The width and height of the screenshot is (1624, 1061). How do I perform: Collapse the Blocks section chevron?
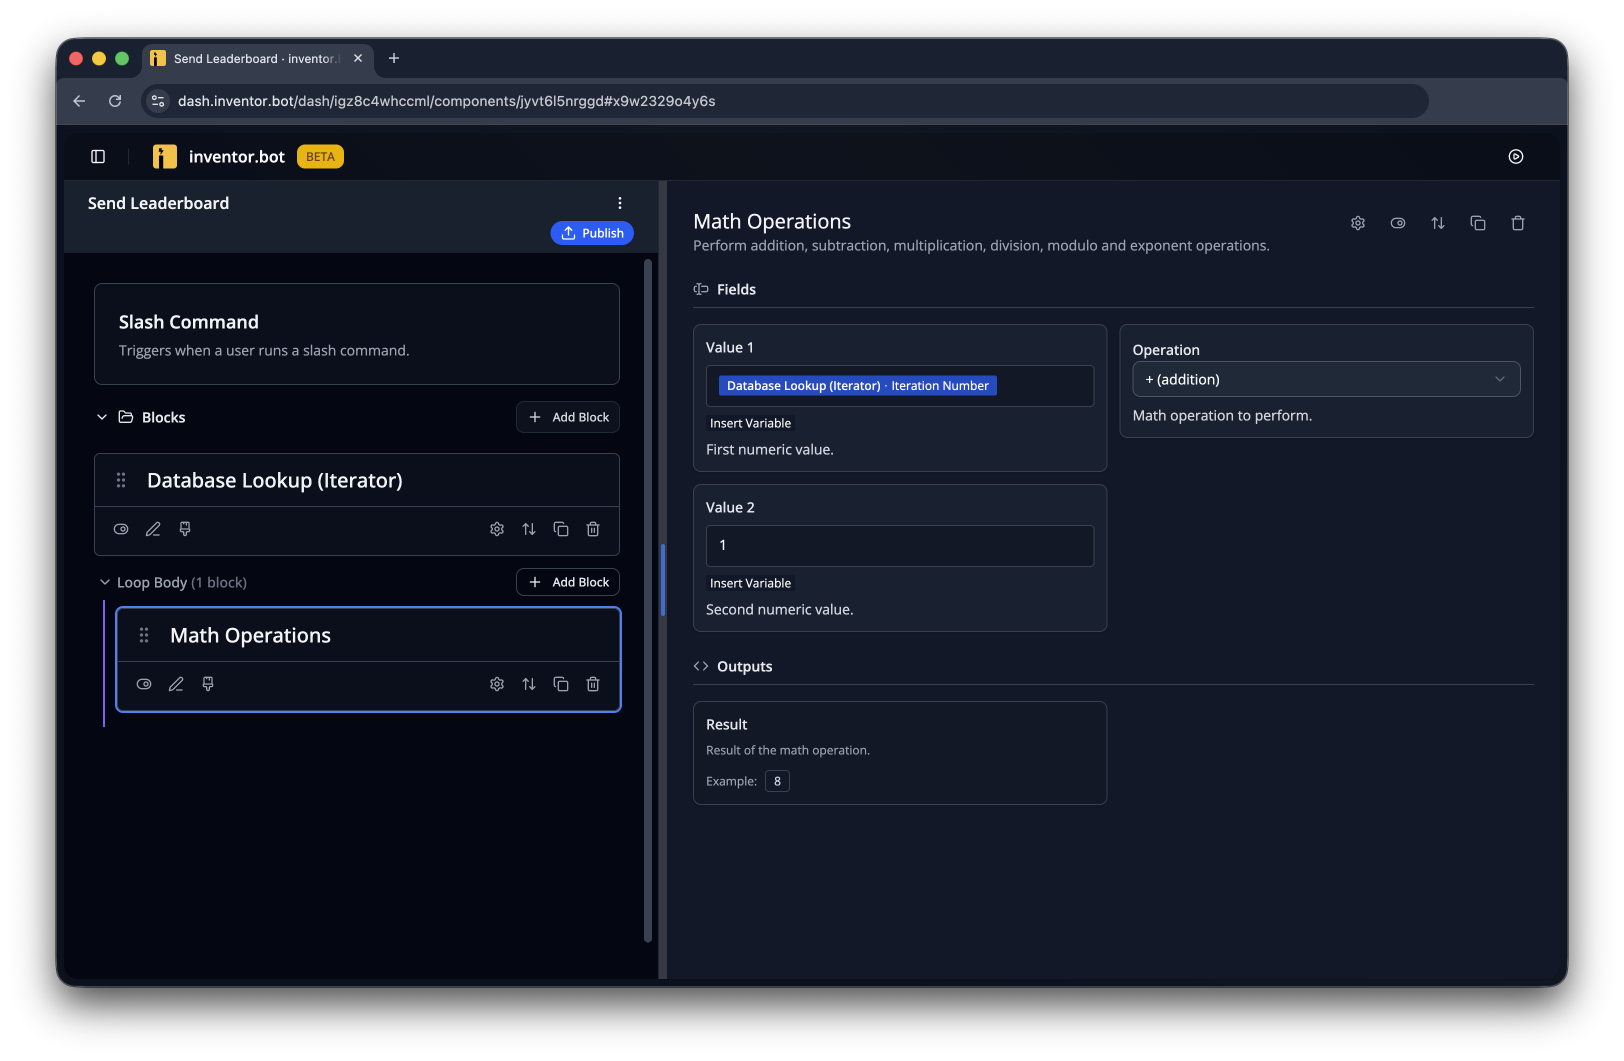[x=102, y=417]
